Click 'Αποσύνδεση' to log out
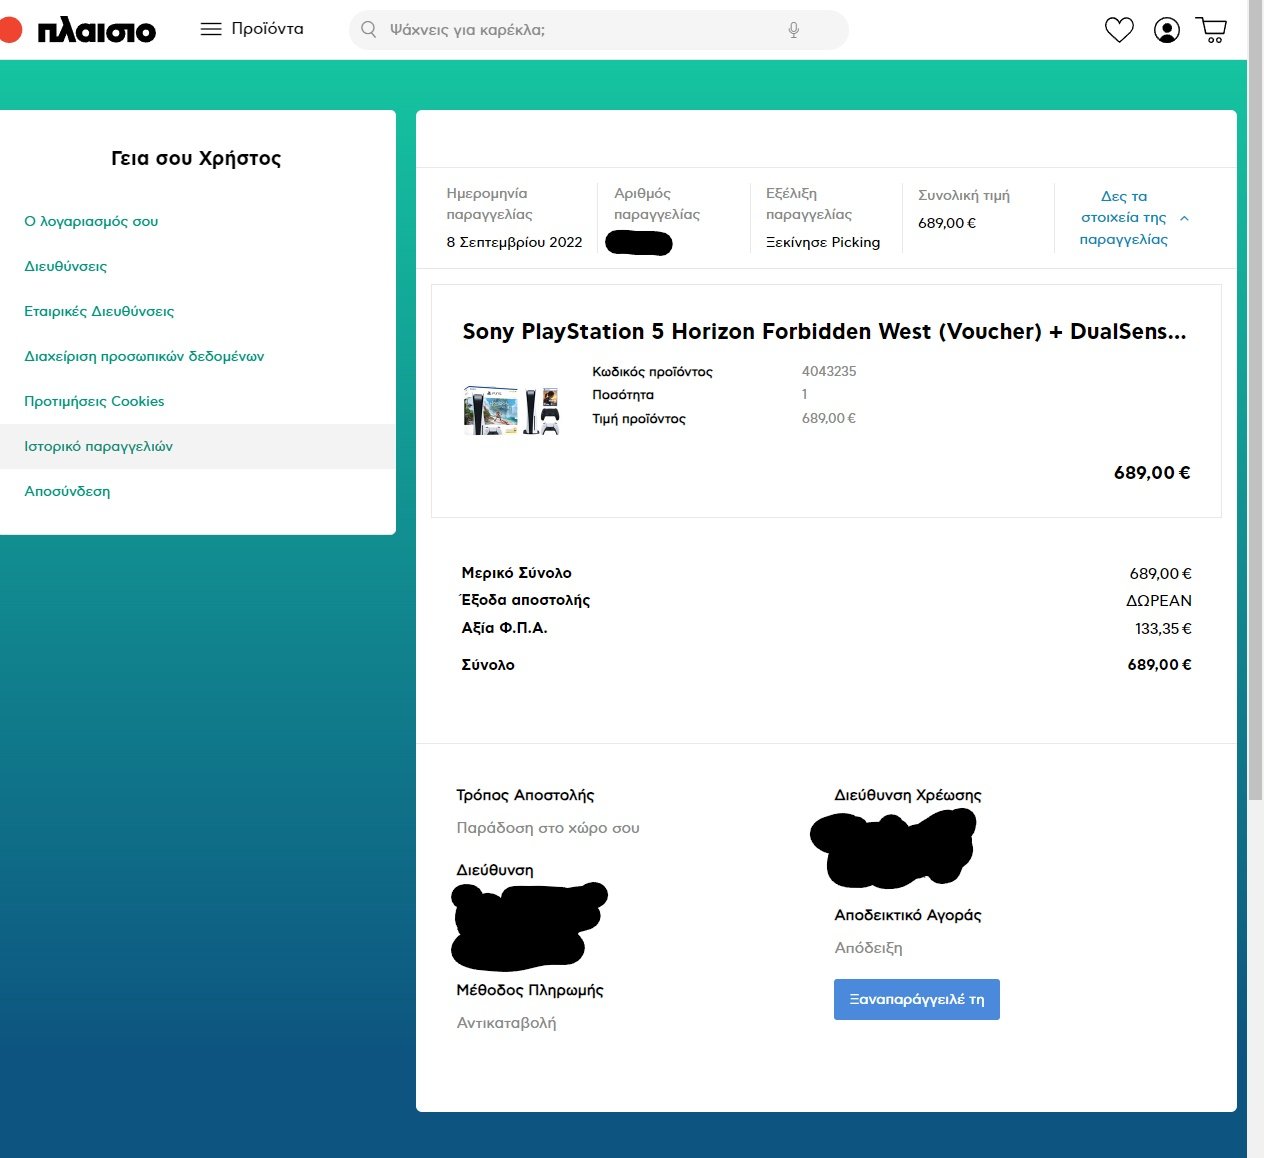 coord(67,491)
